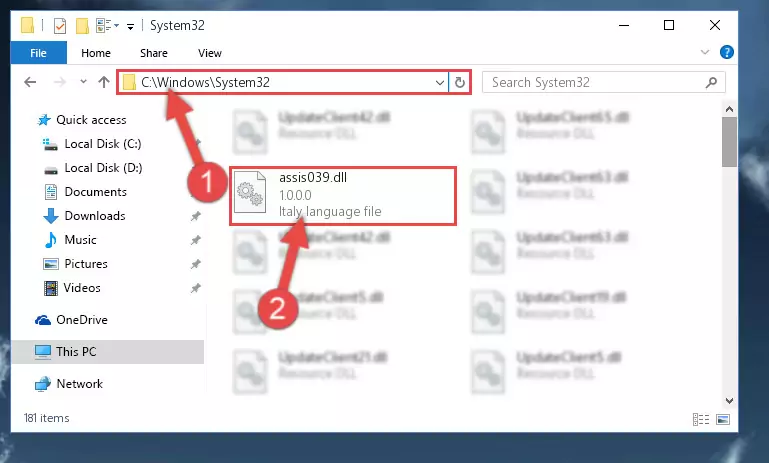
Task: Refresh the System32 folder view
Action: point(460,82)
